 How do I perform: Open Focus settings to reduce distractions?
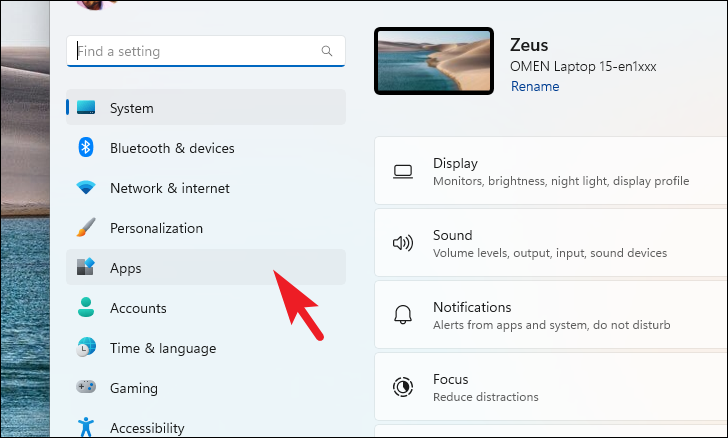[x=551, y=387]
